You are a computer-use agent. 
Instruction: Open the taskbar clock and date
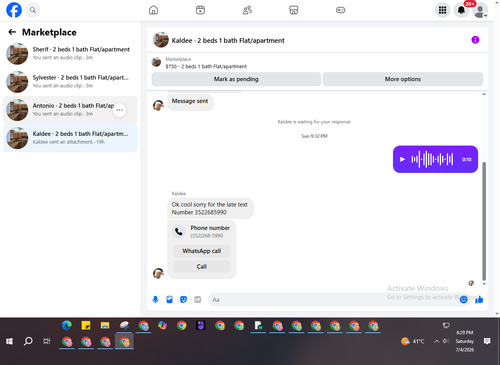coord(465,341)
